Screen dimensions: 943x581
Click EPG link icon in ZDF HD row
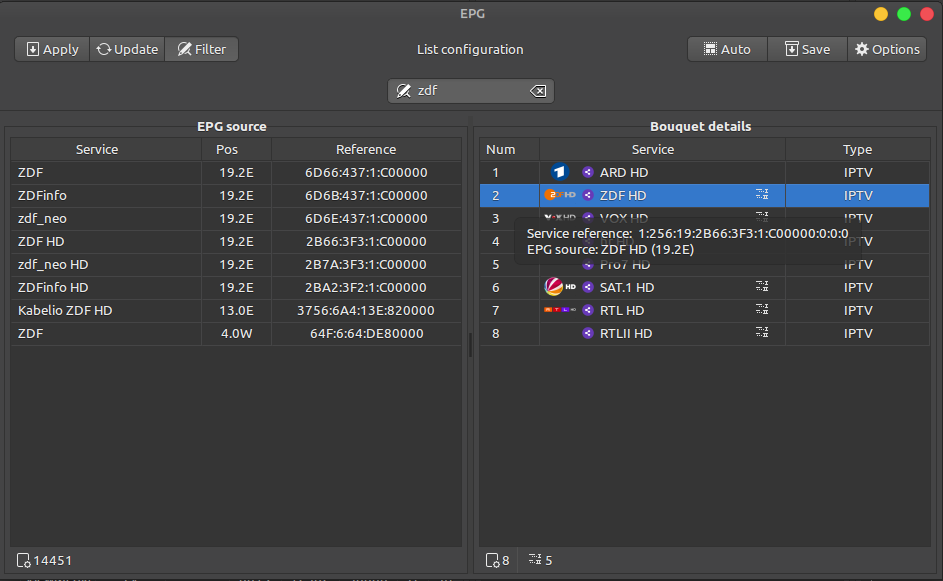click(762, 196)
